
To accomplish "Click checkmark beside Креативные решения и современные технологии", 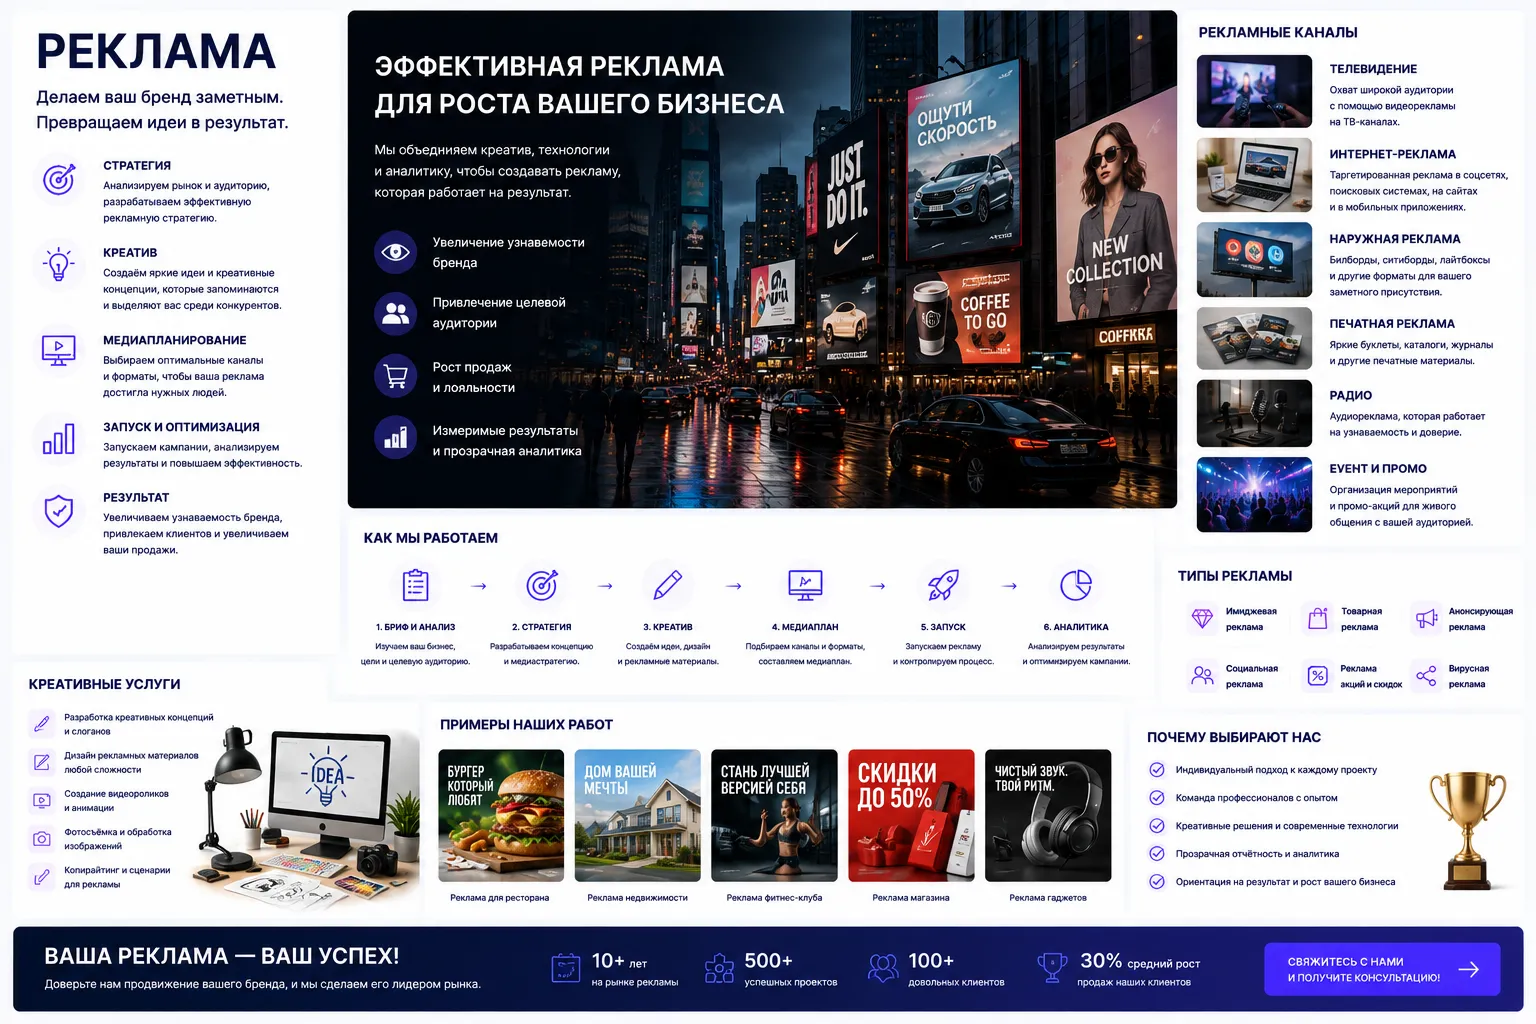I will (x=1157, y=826).
